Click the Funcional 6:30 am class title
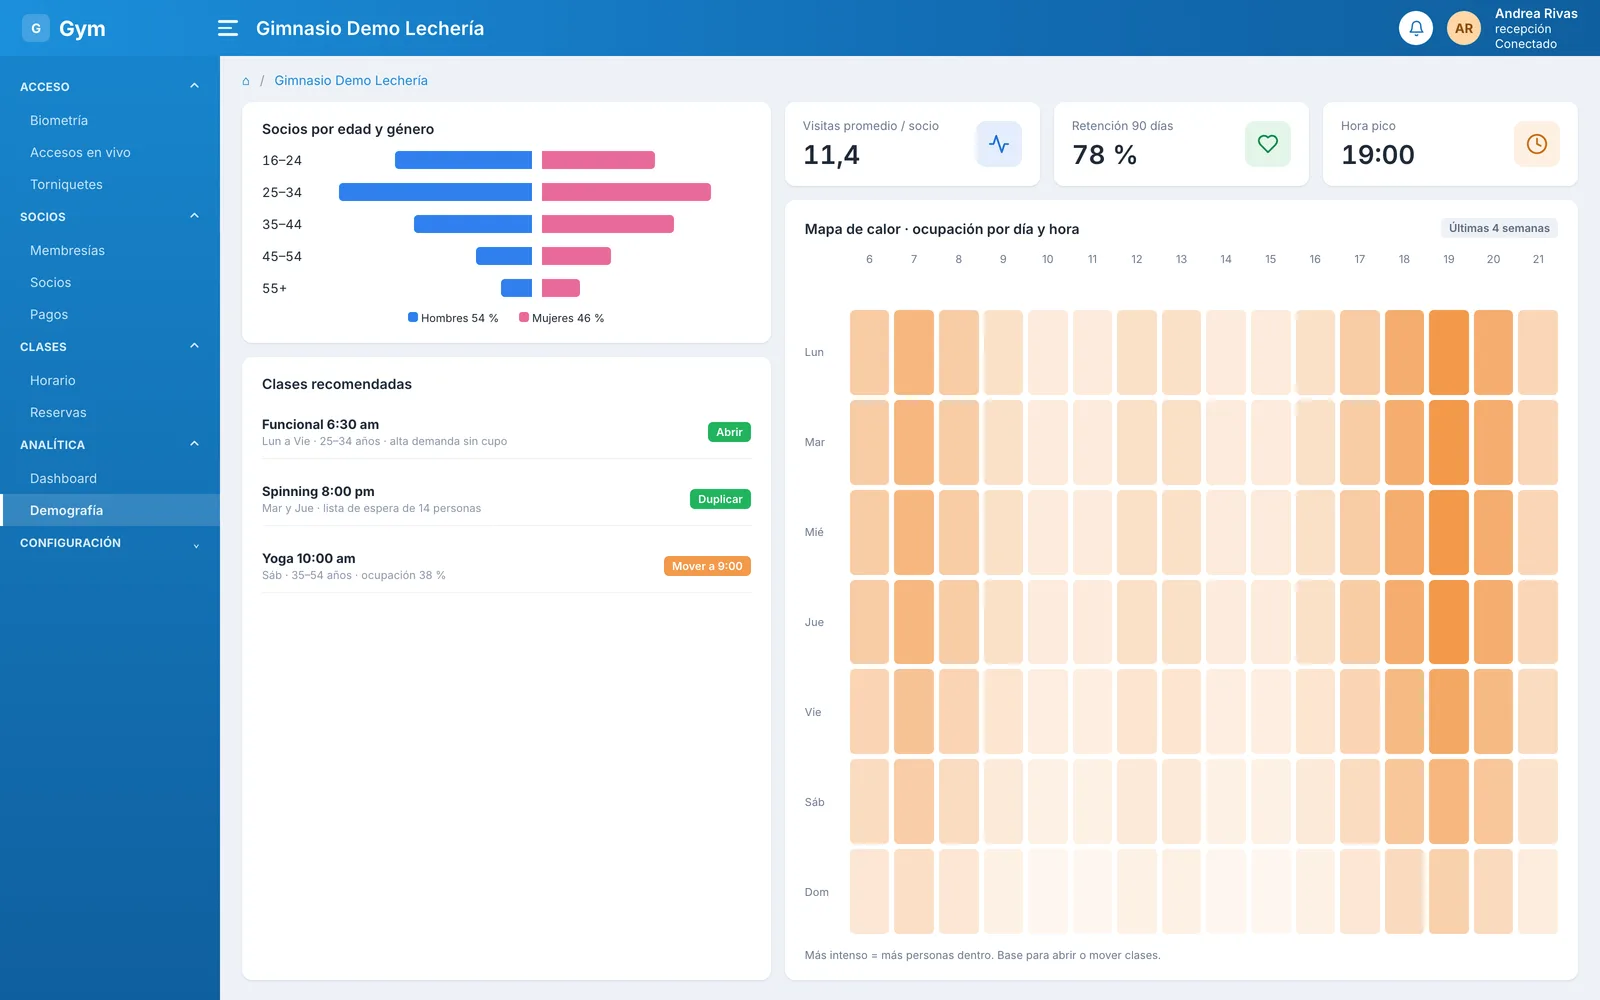Screen dimensions: 1600x1000 pyautogui.click(x=320, y=424)
